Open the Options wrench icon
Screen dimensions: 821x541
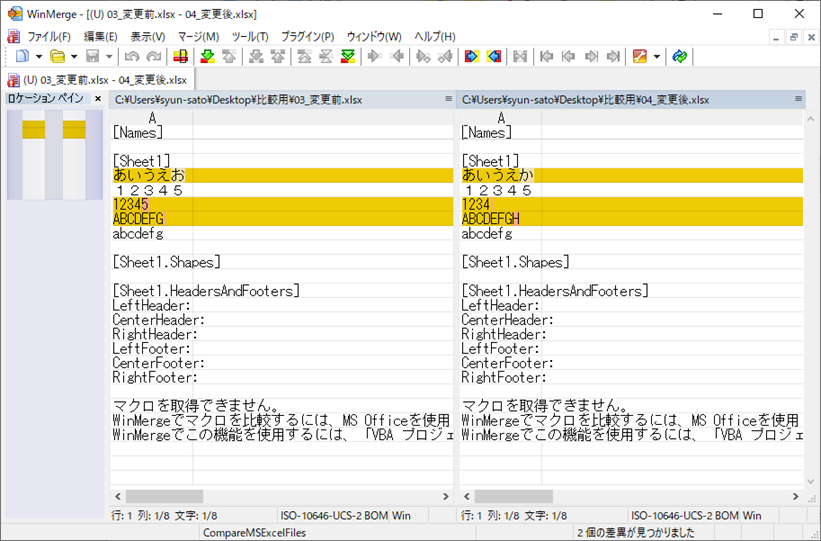tap(640, 56)
